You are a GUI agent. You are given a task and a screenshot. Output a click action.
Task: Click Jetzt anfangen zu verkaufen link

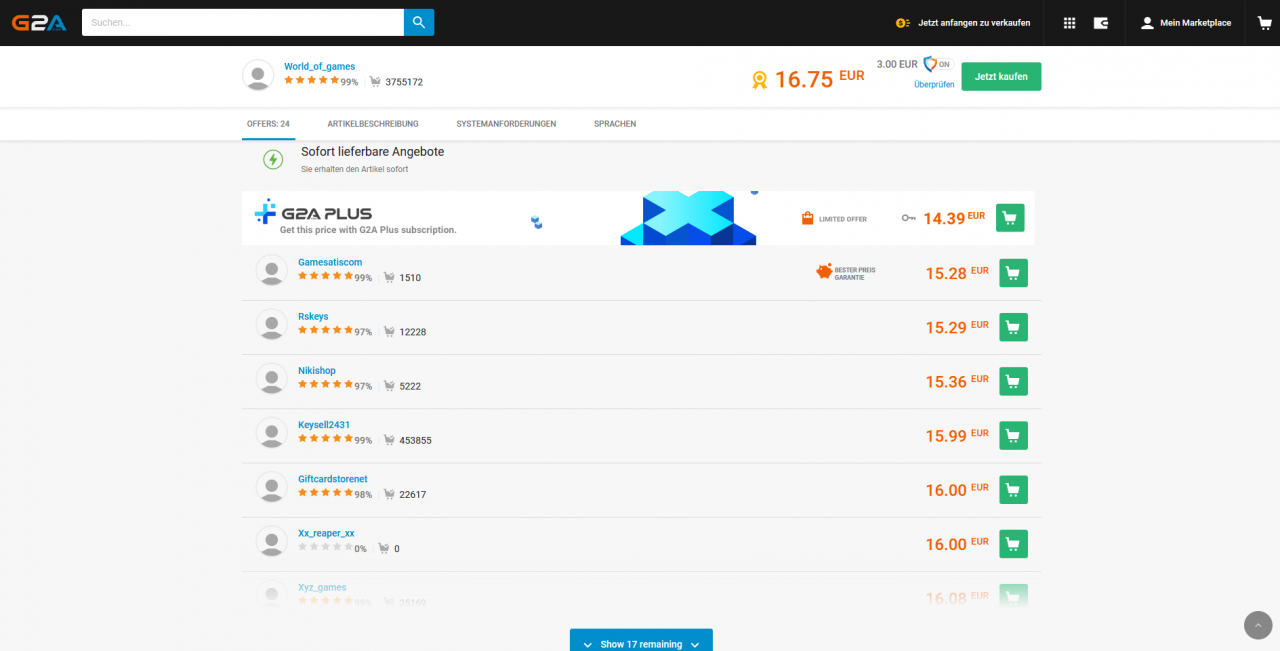pos(974,23)
